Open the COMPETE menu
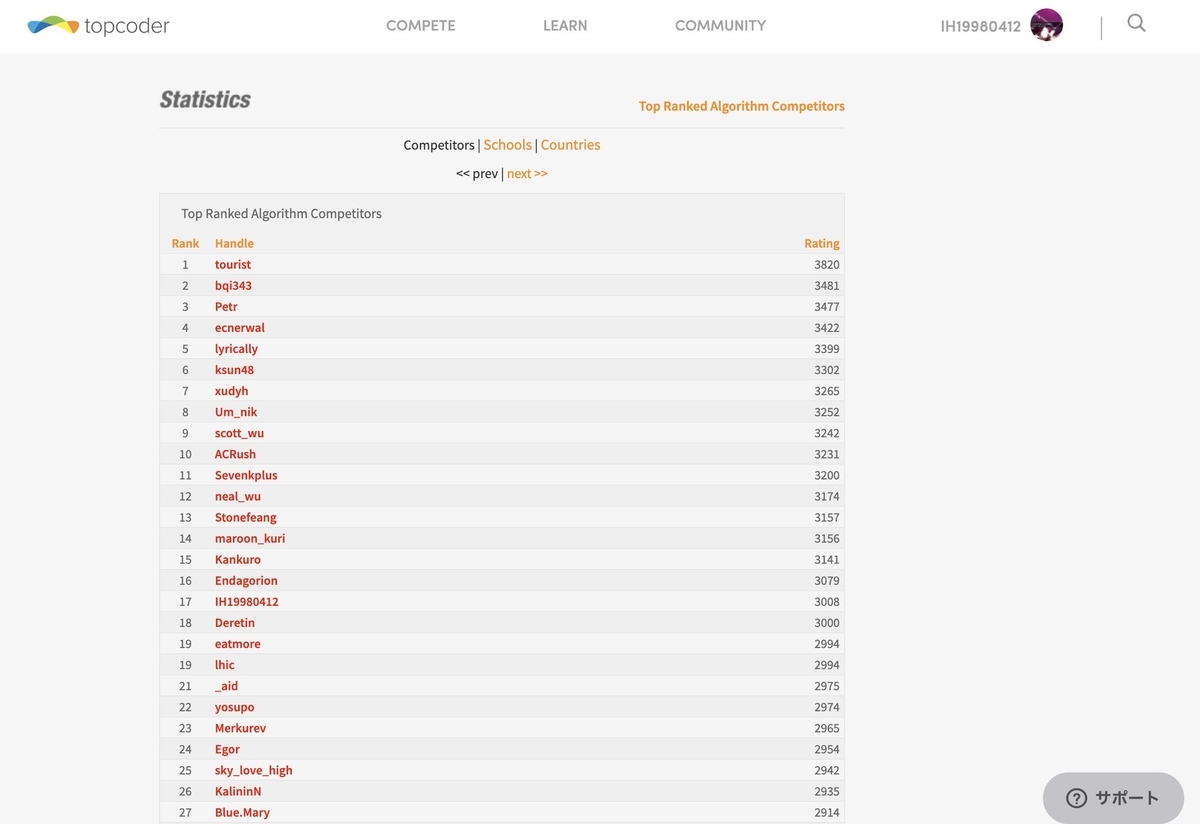Image resolution: width=1200 pixels, height=824 pixels. pos(421,26)
